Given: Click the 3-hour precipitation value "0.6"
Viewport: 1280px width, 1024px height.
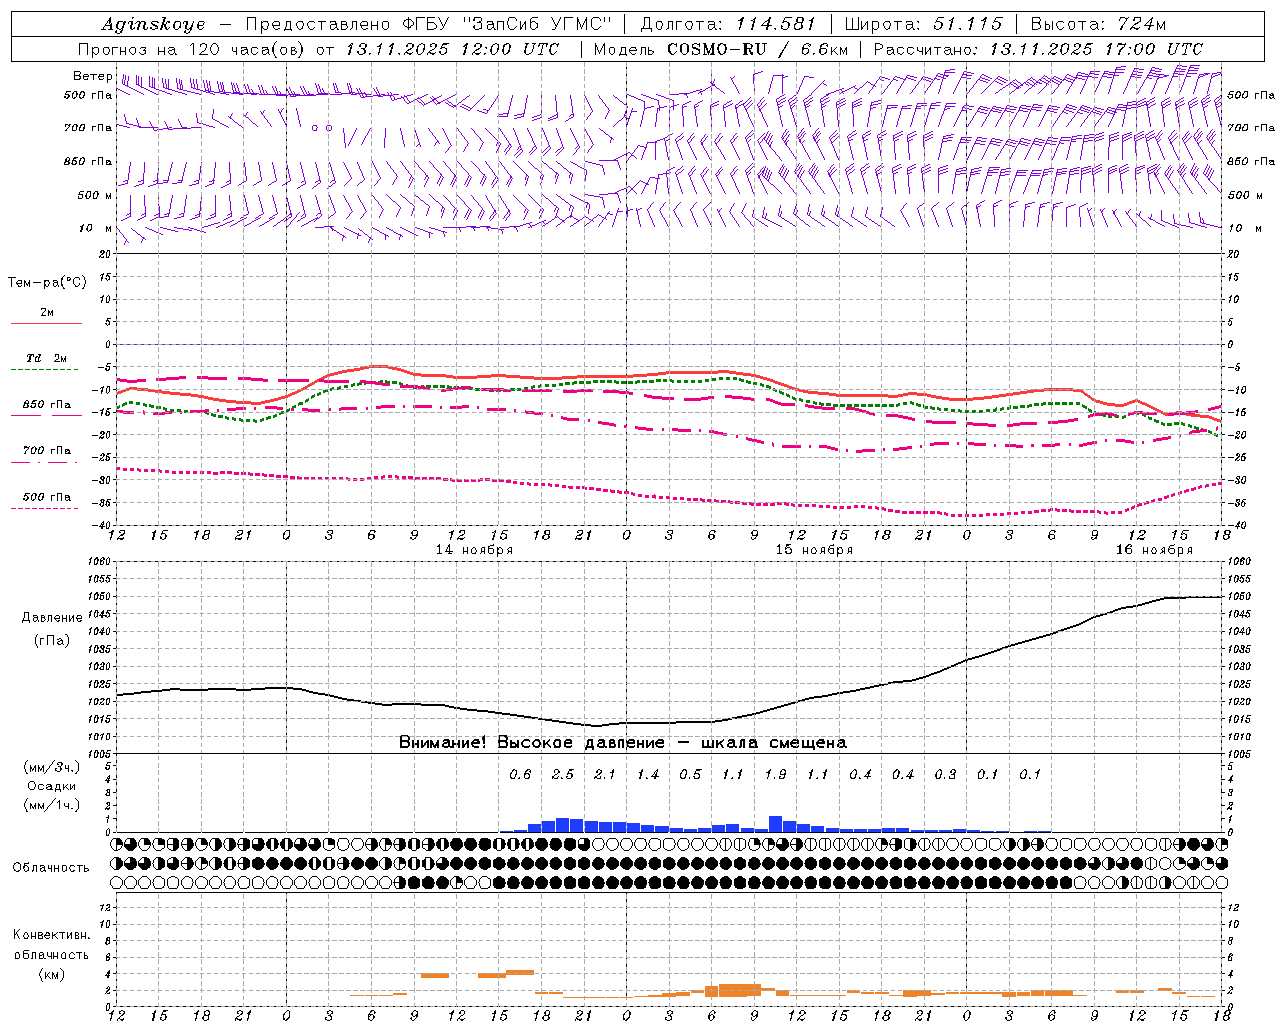Looking at the screenshot, I should coord(520,774).
